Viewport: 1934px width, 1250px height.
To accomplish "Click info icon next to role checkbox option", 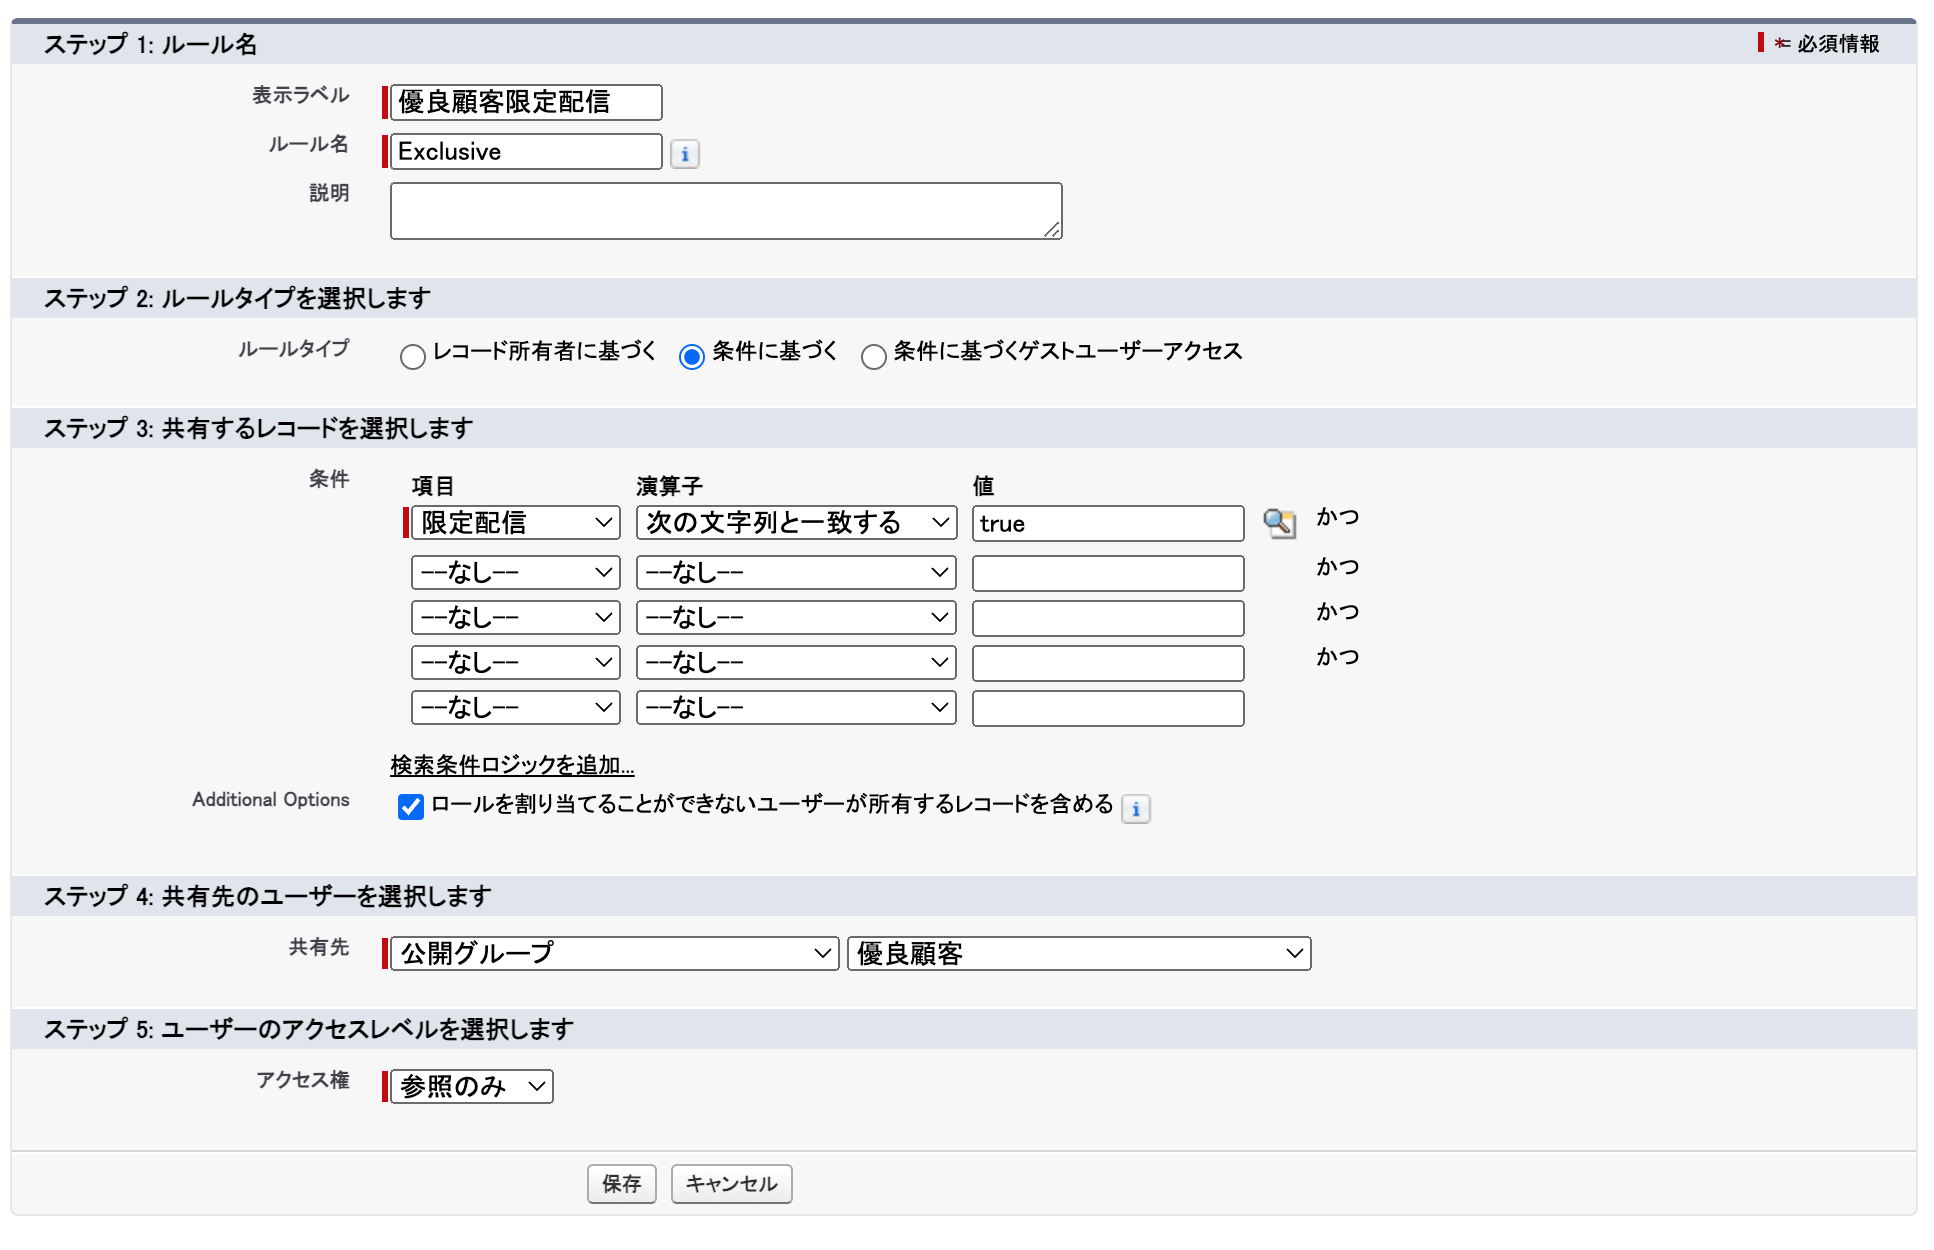I will tap(1136, 808).
